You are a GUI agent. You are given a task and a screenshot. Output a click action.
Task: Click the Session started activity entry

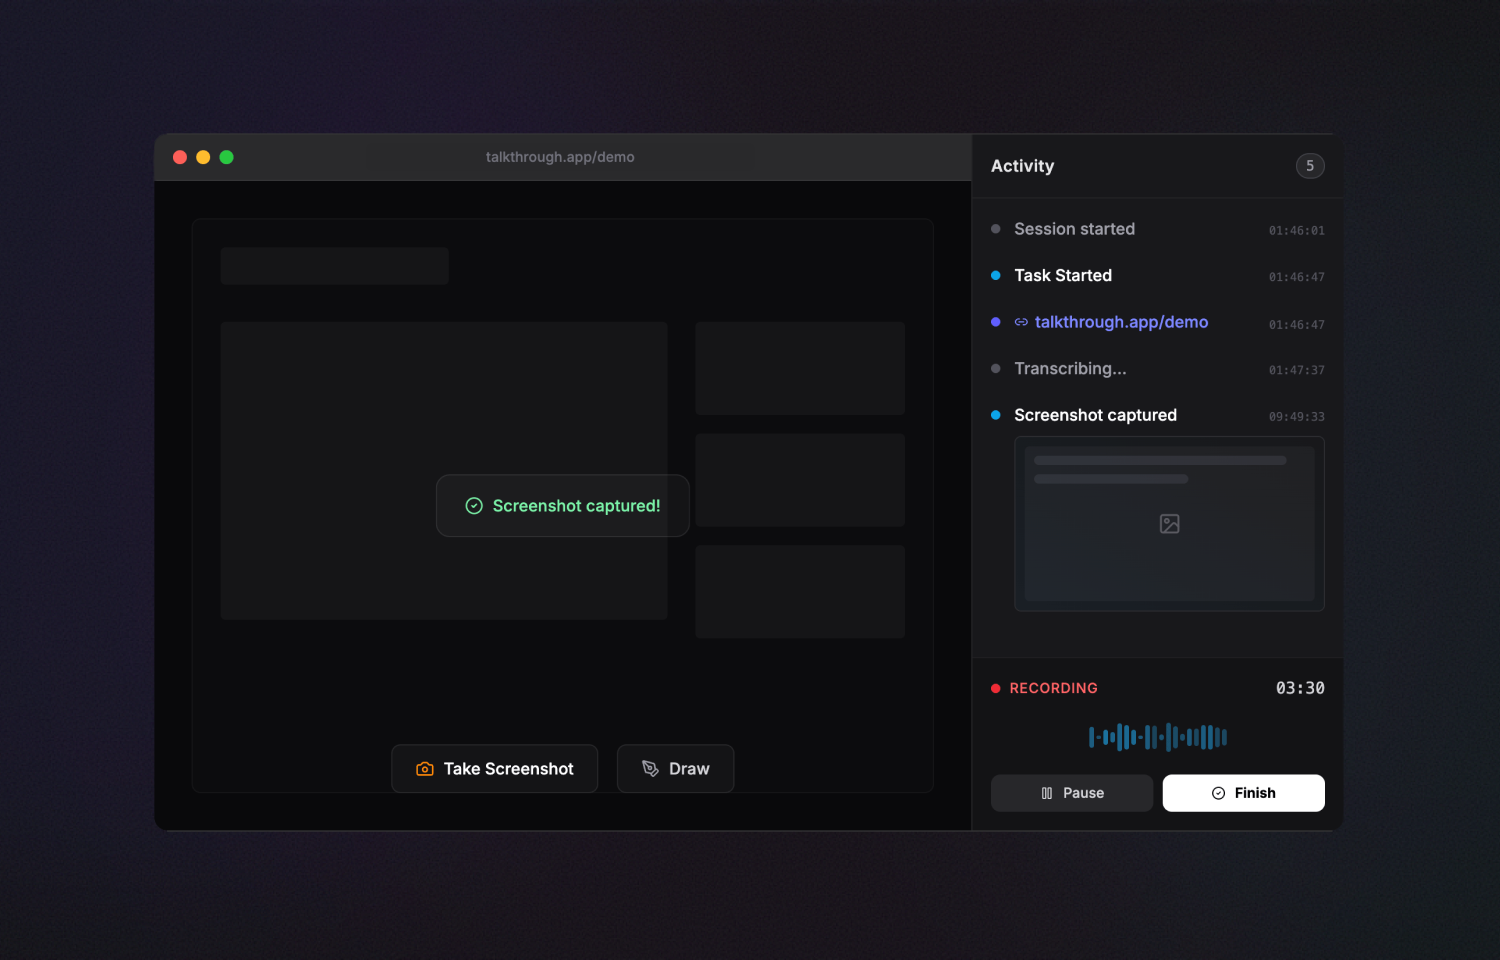pos(1074,229)
